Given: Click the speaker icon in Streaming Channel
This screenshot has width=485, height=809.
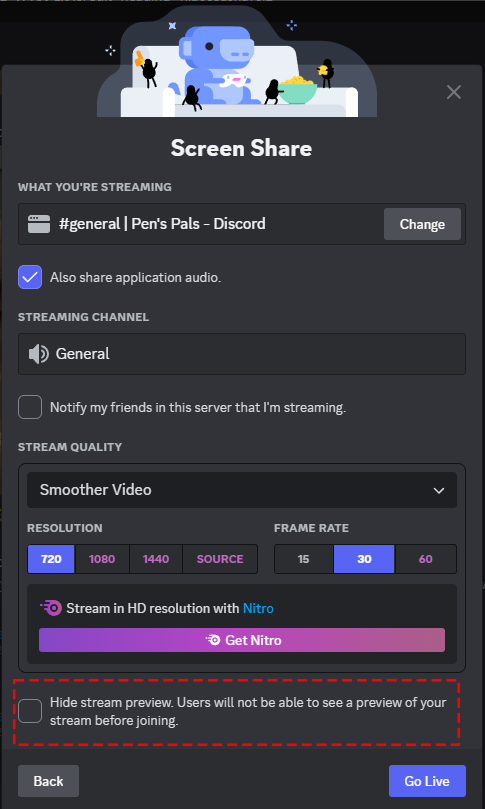Looking at the screenshot, I should [39, 354].
